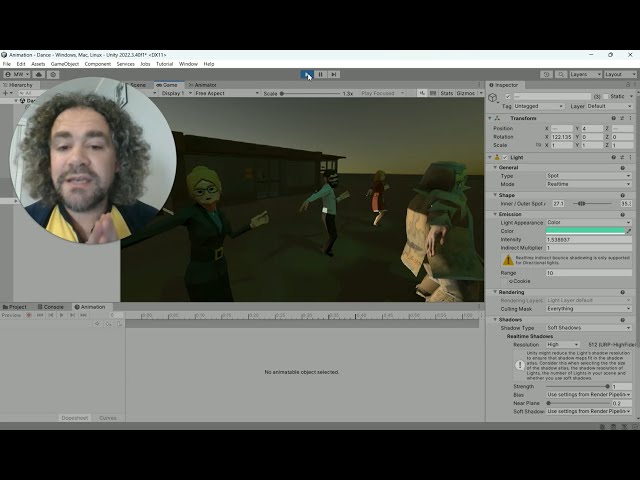
Task: Toggle Gizmos in Game view
Action: [465, 93]
